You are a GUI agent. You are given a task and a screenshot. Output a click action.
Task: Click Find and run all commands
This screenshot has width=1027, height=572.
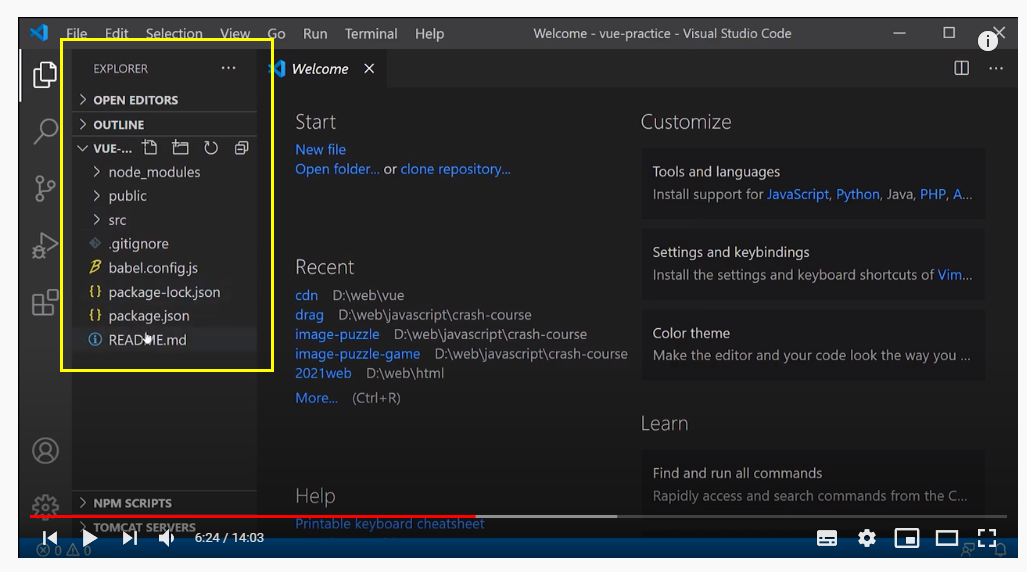coord(813,485)
